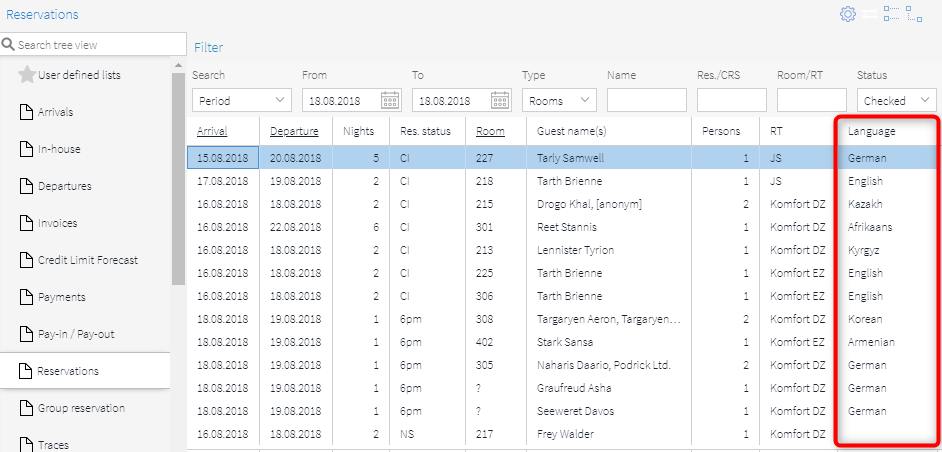Sort by the Departure column header
Screen dimensions: 942x452
[294, 131]
